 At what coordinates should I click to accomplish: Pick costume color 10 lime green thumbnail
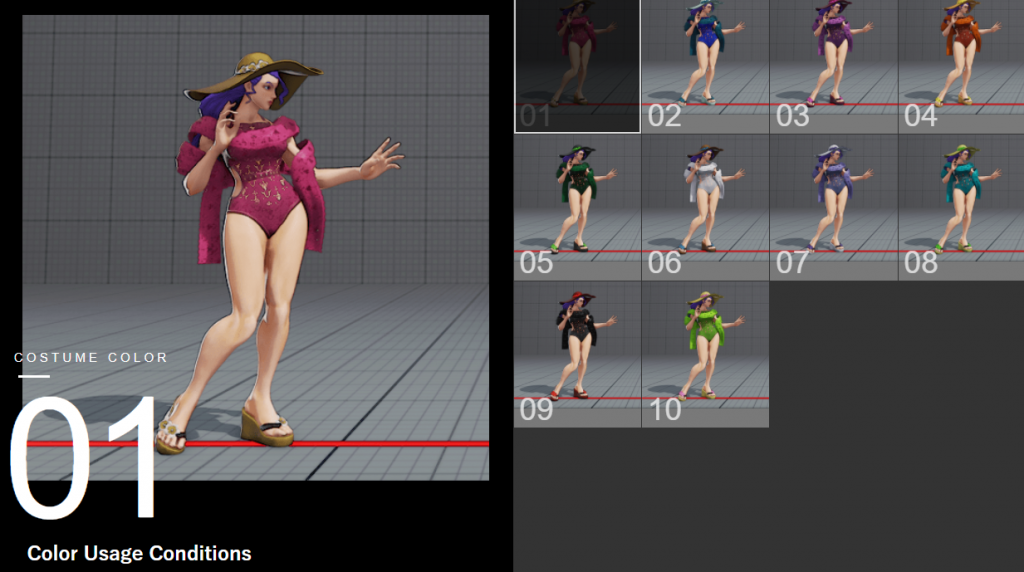705,355
